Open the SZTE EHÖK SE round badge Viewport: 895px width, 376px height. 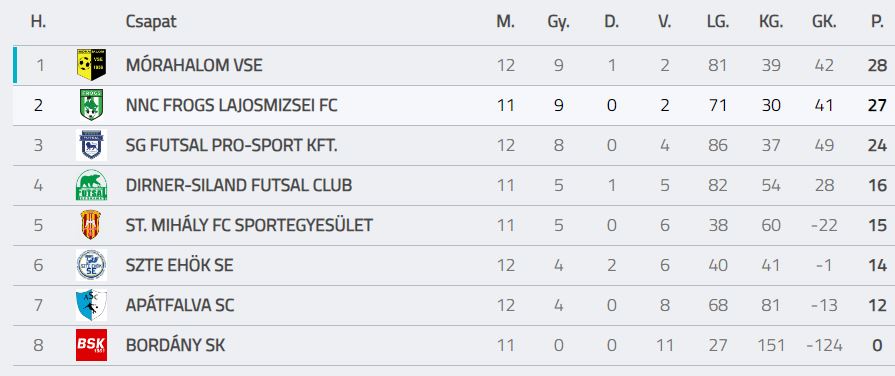pyautogui.click(x=91, y=265)
